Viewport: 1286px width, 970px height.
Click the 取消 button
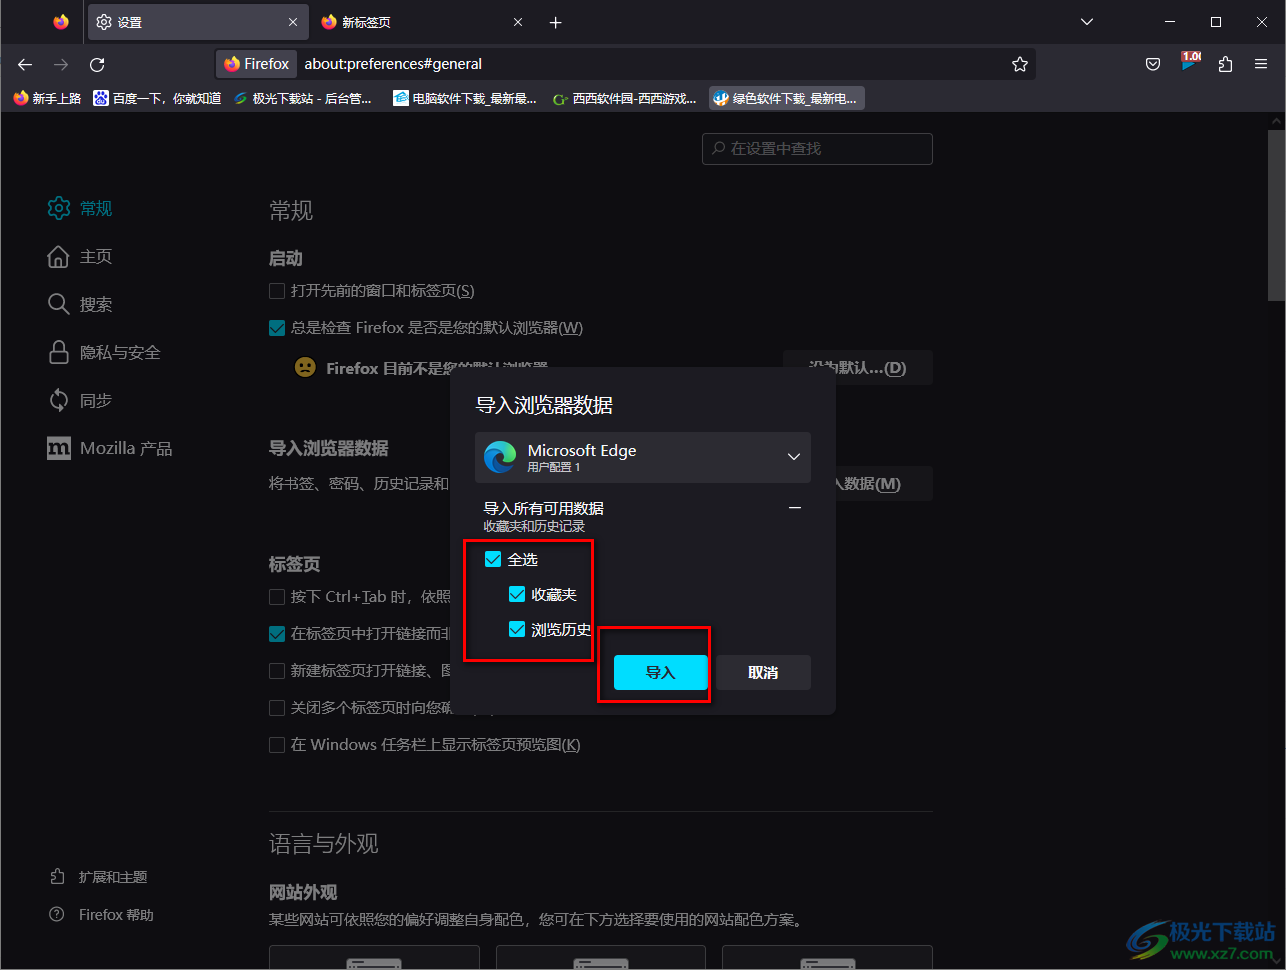click(763, 673)
